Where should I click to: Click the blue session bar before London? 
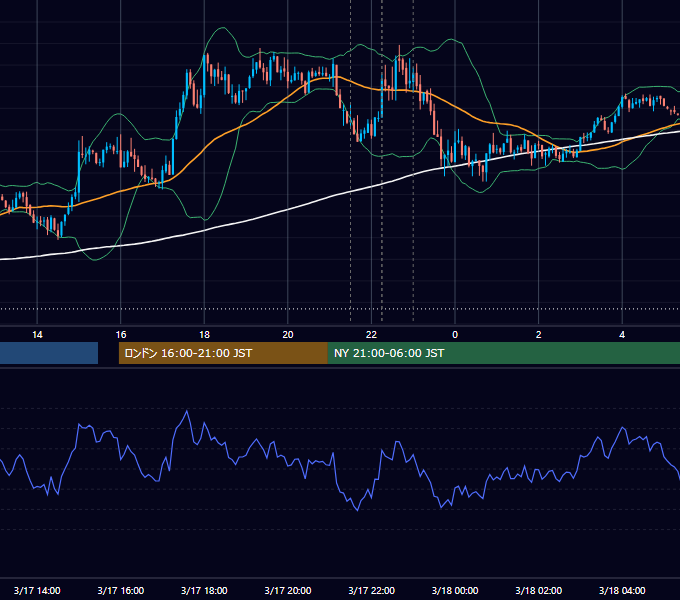click(49, 353)
